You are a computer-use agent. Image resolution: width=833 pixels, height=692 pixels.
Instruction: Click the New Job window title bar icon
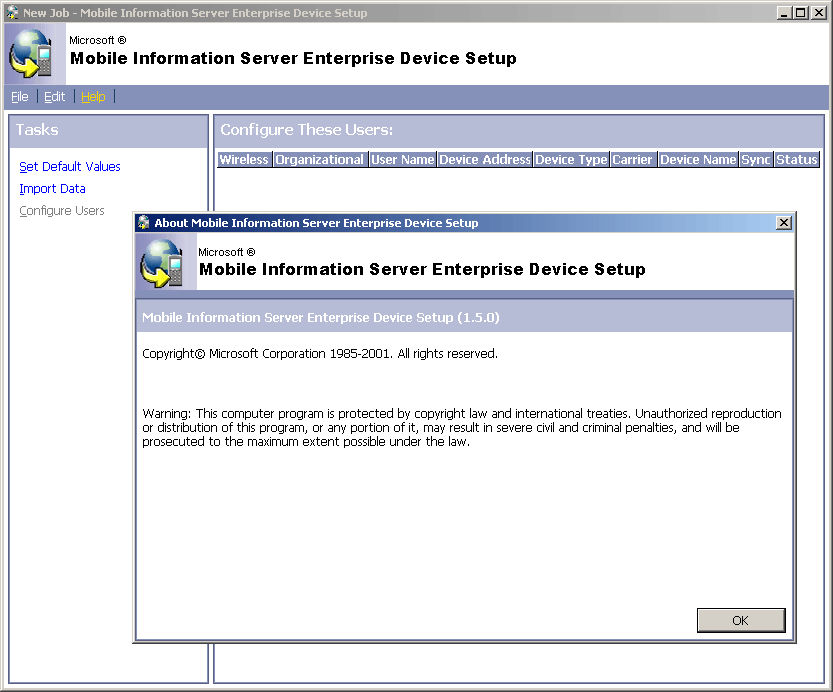(x=12, y=12)
